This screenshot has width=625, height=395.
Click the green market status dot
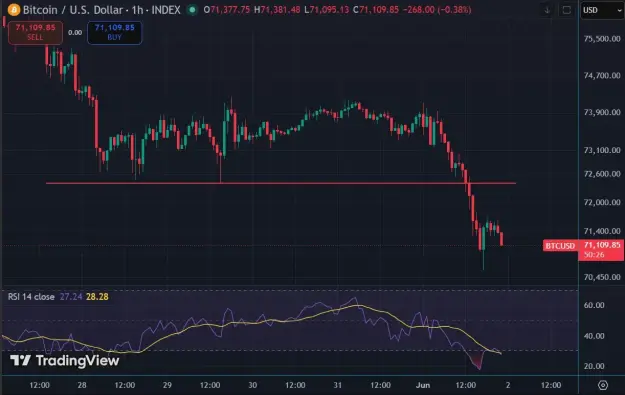click(192, 10)
